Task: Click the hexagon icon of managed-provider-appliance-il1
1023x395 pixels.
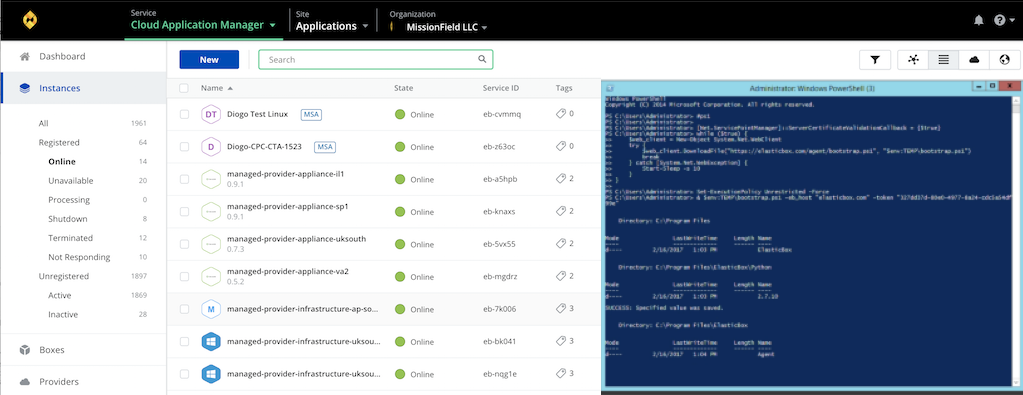Action: [211, 180]
